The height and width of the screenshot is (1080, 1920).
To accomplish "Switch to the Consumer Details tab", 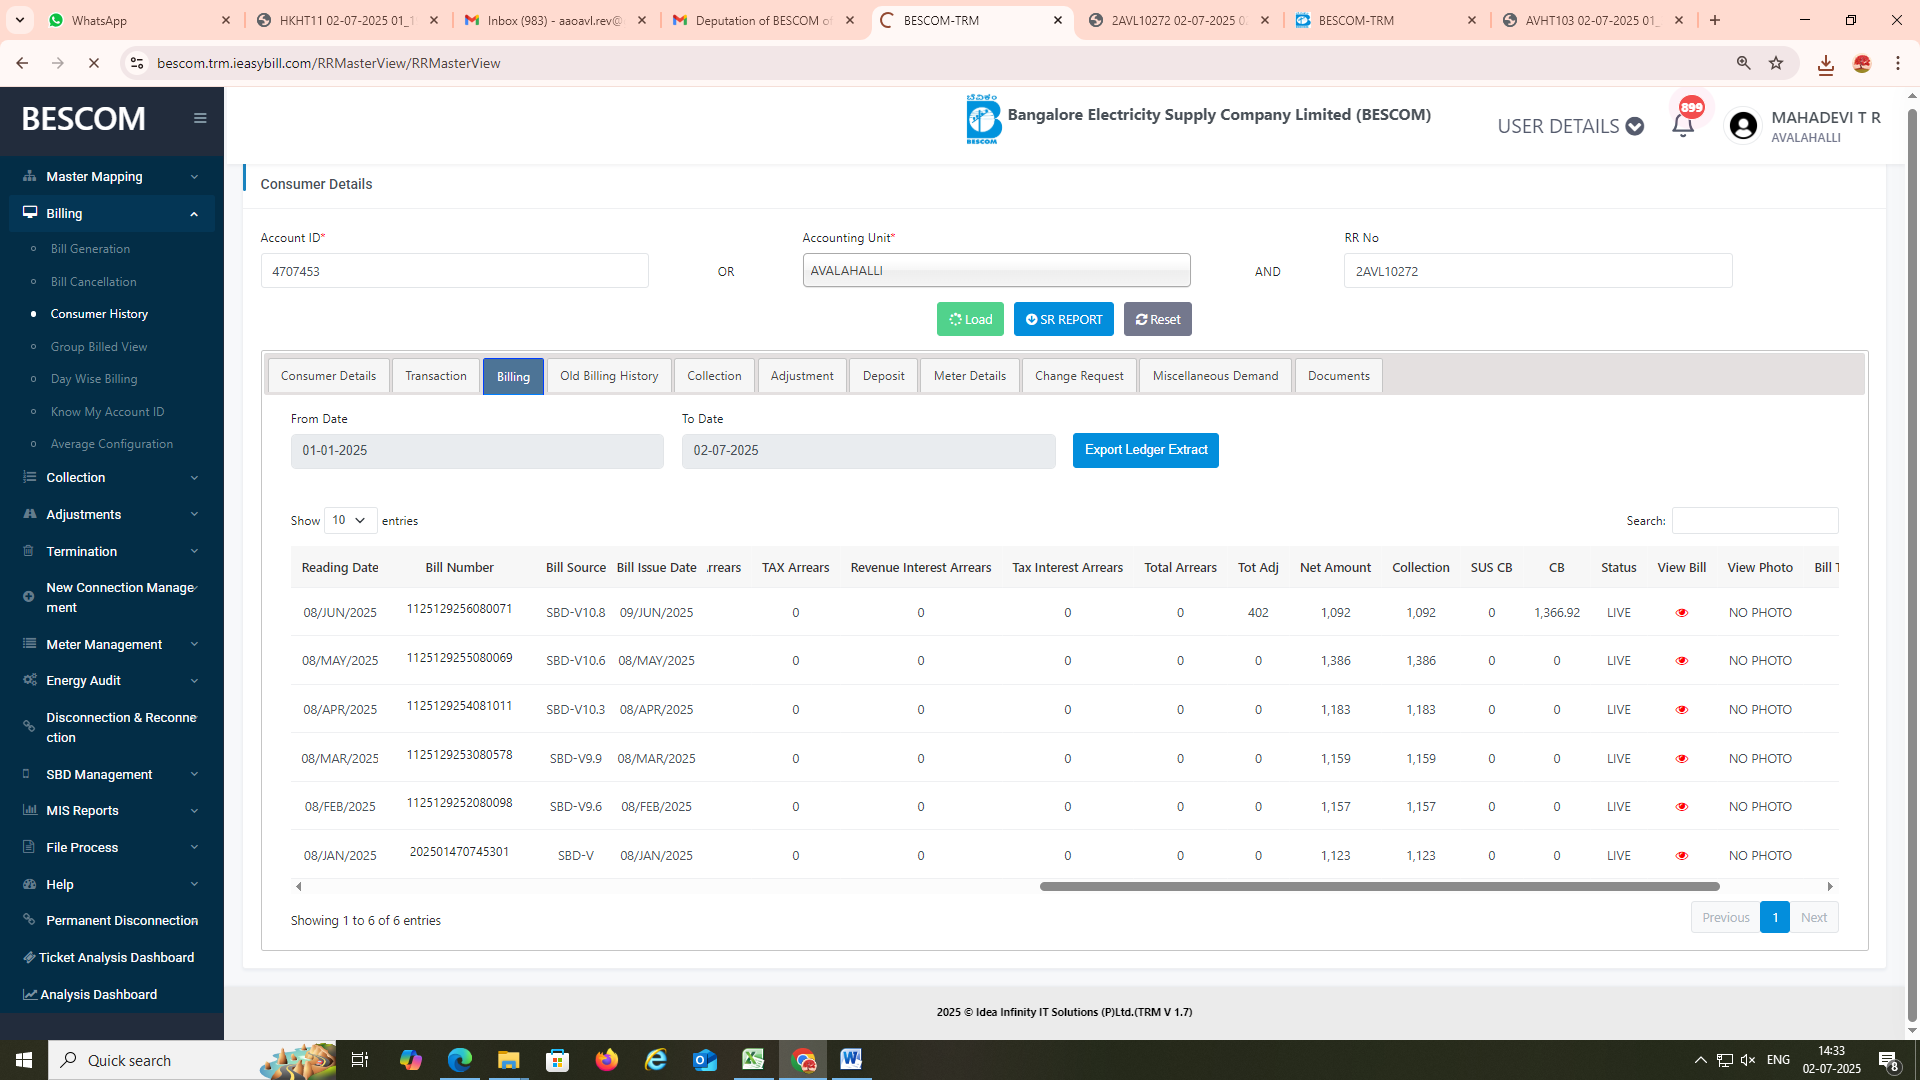I will tap(328, 376).
